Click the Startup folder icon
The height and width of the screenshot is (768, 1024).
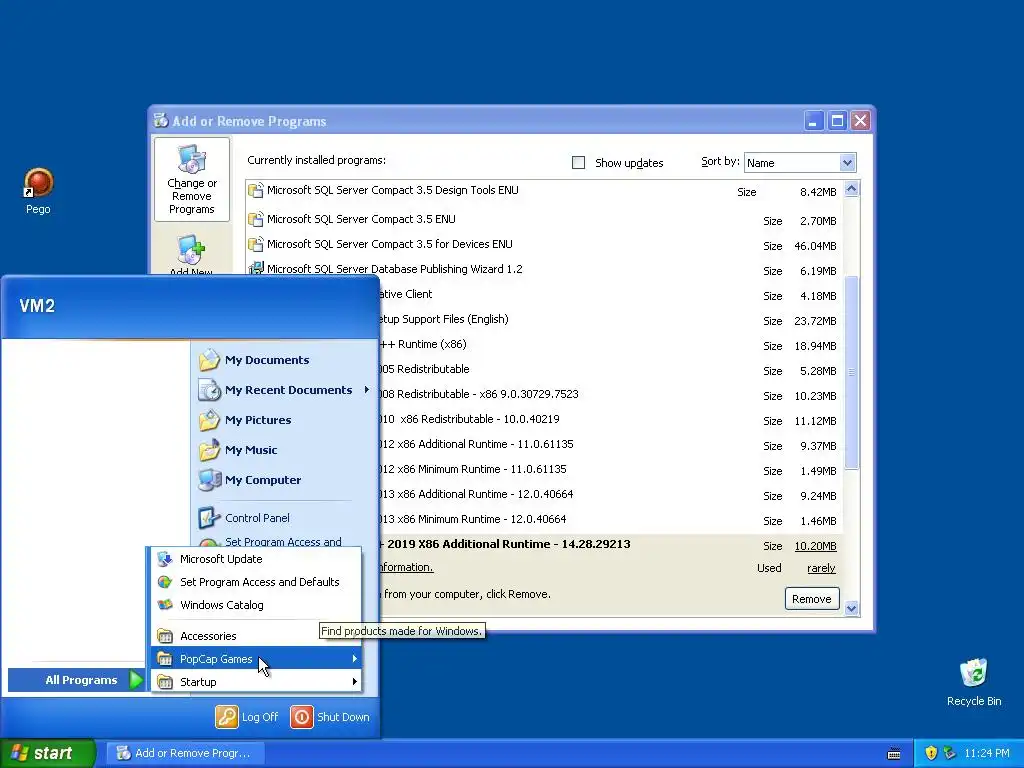coord(165,682)
